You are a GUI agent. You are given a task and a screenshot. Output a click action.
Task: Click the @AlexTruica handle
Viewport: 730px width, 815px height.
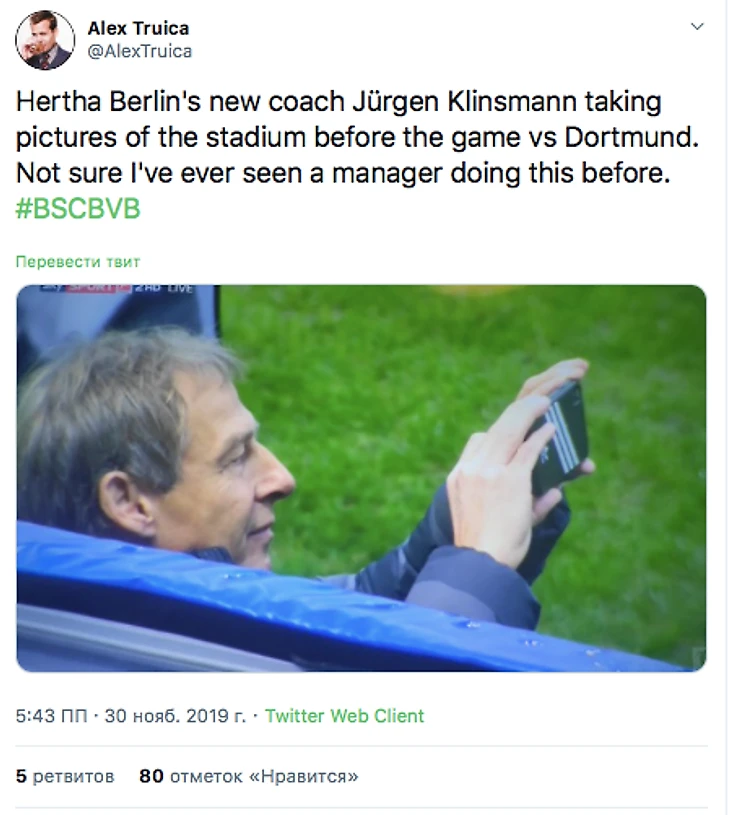(x=139, y=51)
